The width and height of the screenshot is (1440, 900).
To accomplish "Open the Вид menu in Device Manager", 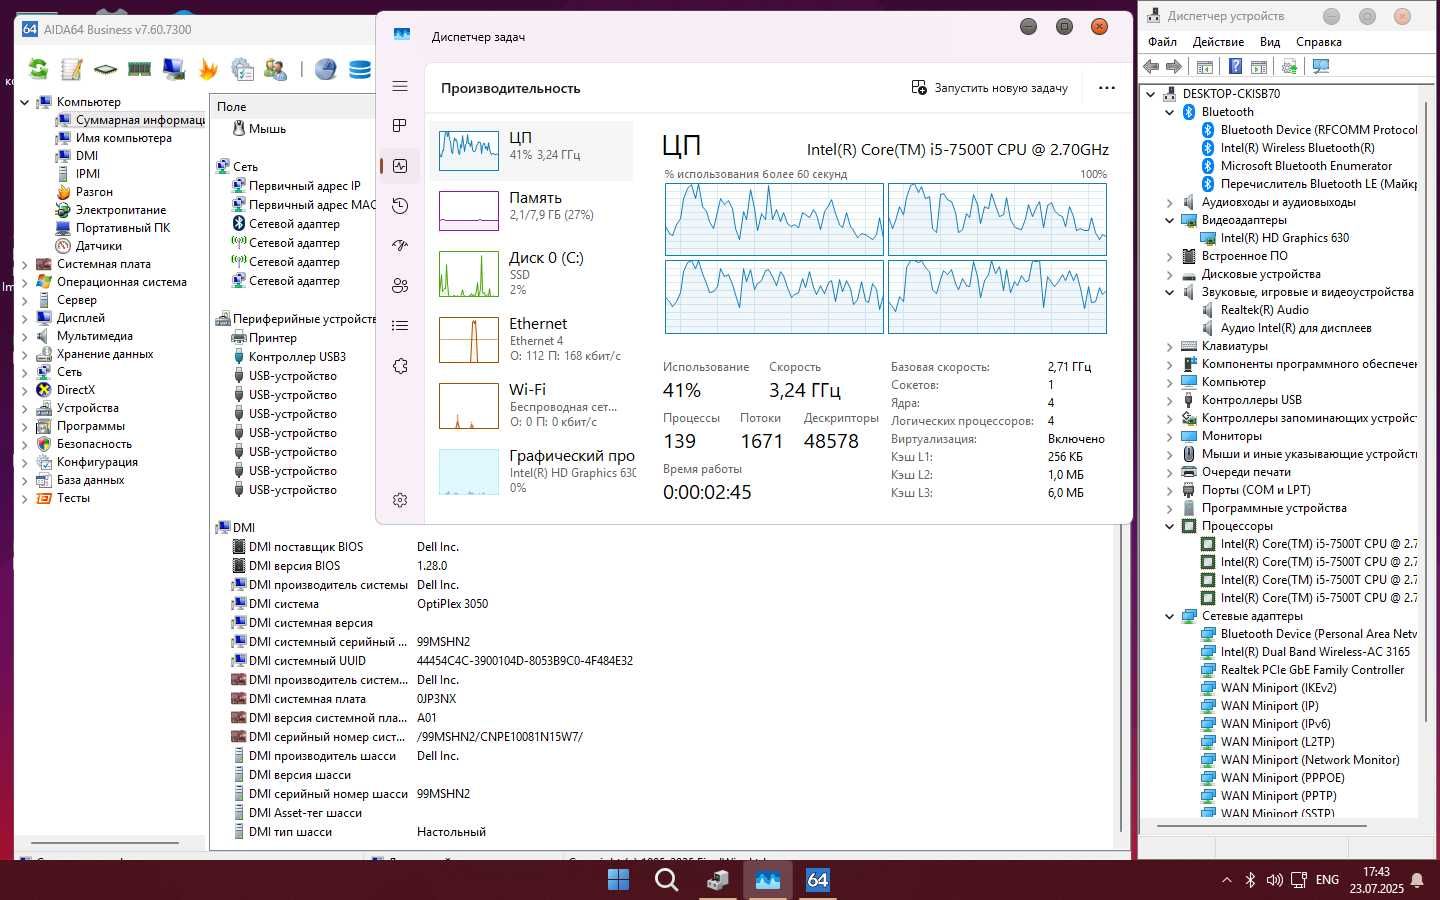I will [1270, 42].
